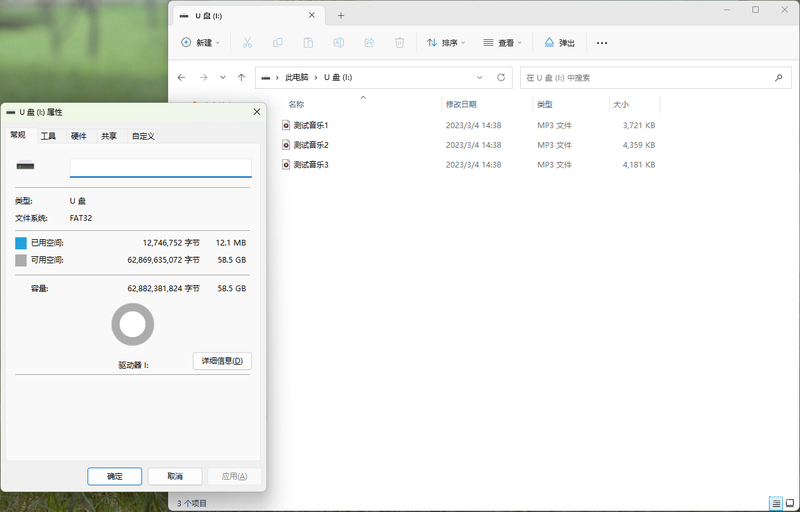Click the magnifier search icon
The image size is (800, 512).
pos(779,78)
